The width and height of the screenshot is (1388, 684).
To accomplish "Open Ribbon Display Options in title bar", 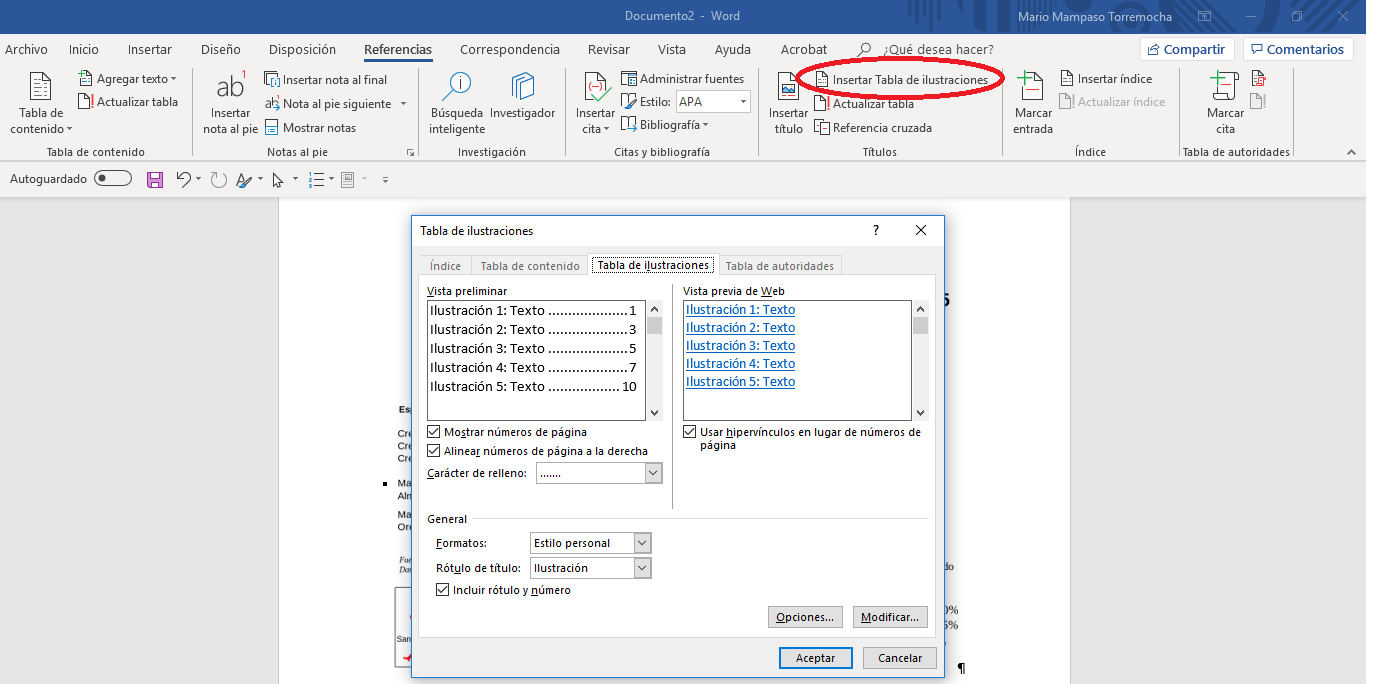I will coord(1204,16).
